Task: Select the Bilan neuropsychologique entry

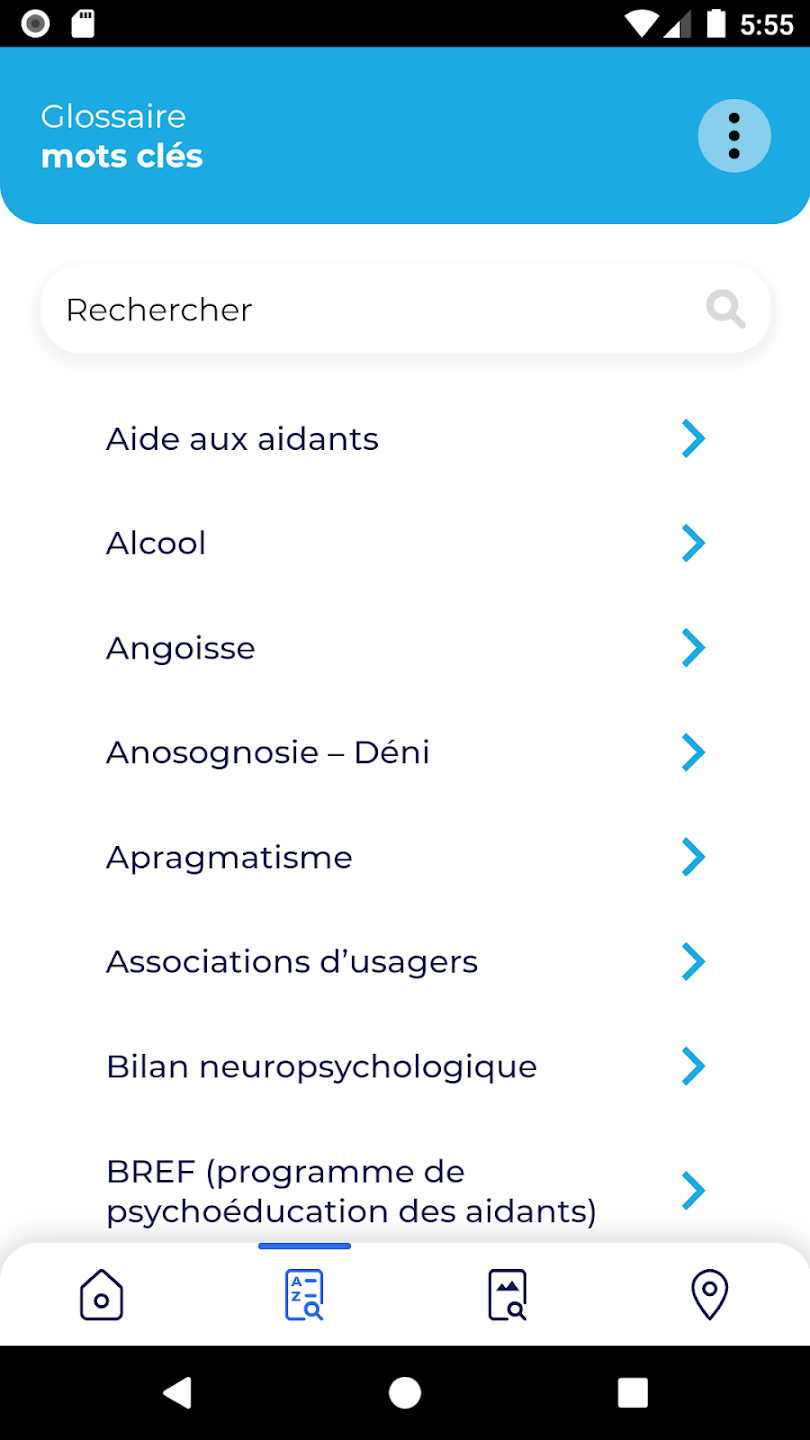Action: click(x=321, y=1066)
